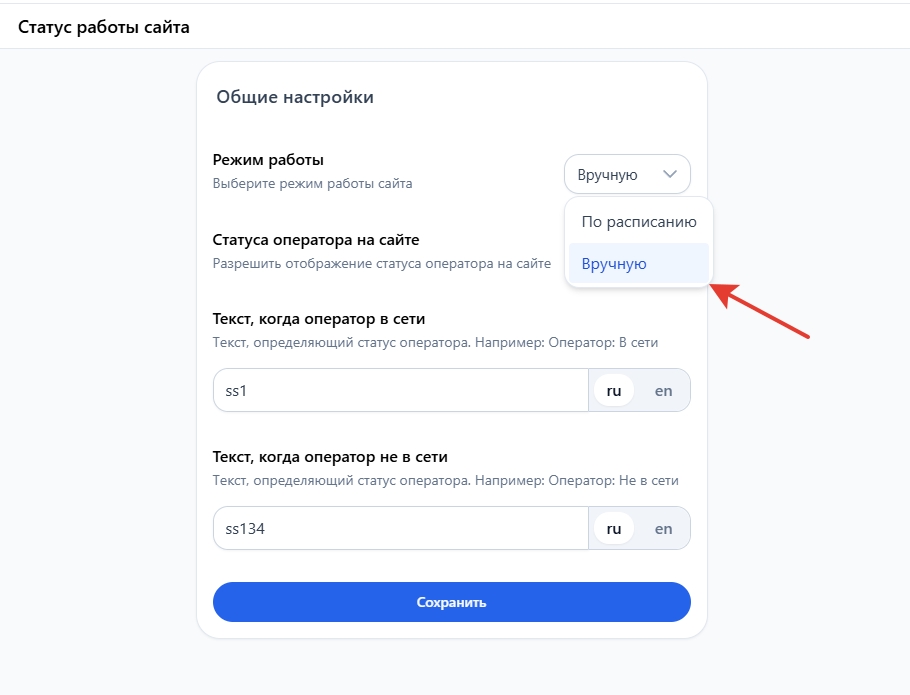910x695 pixels.
Task: Click the Текст, когда оператор в сети label
Action: 319,320
